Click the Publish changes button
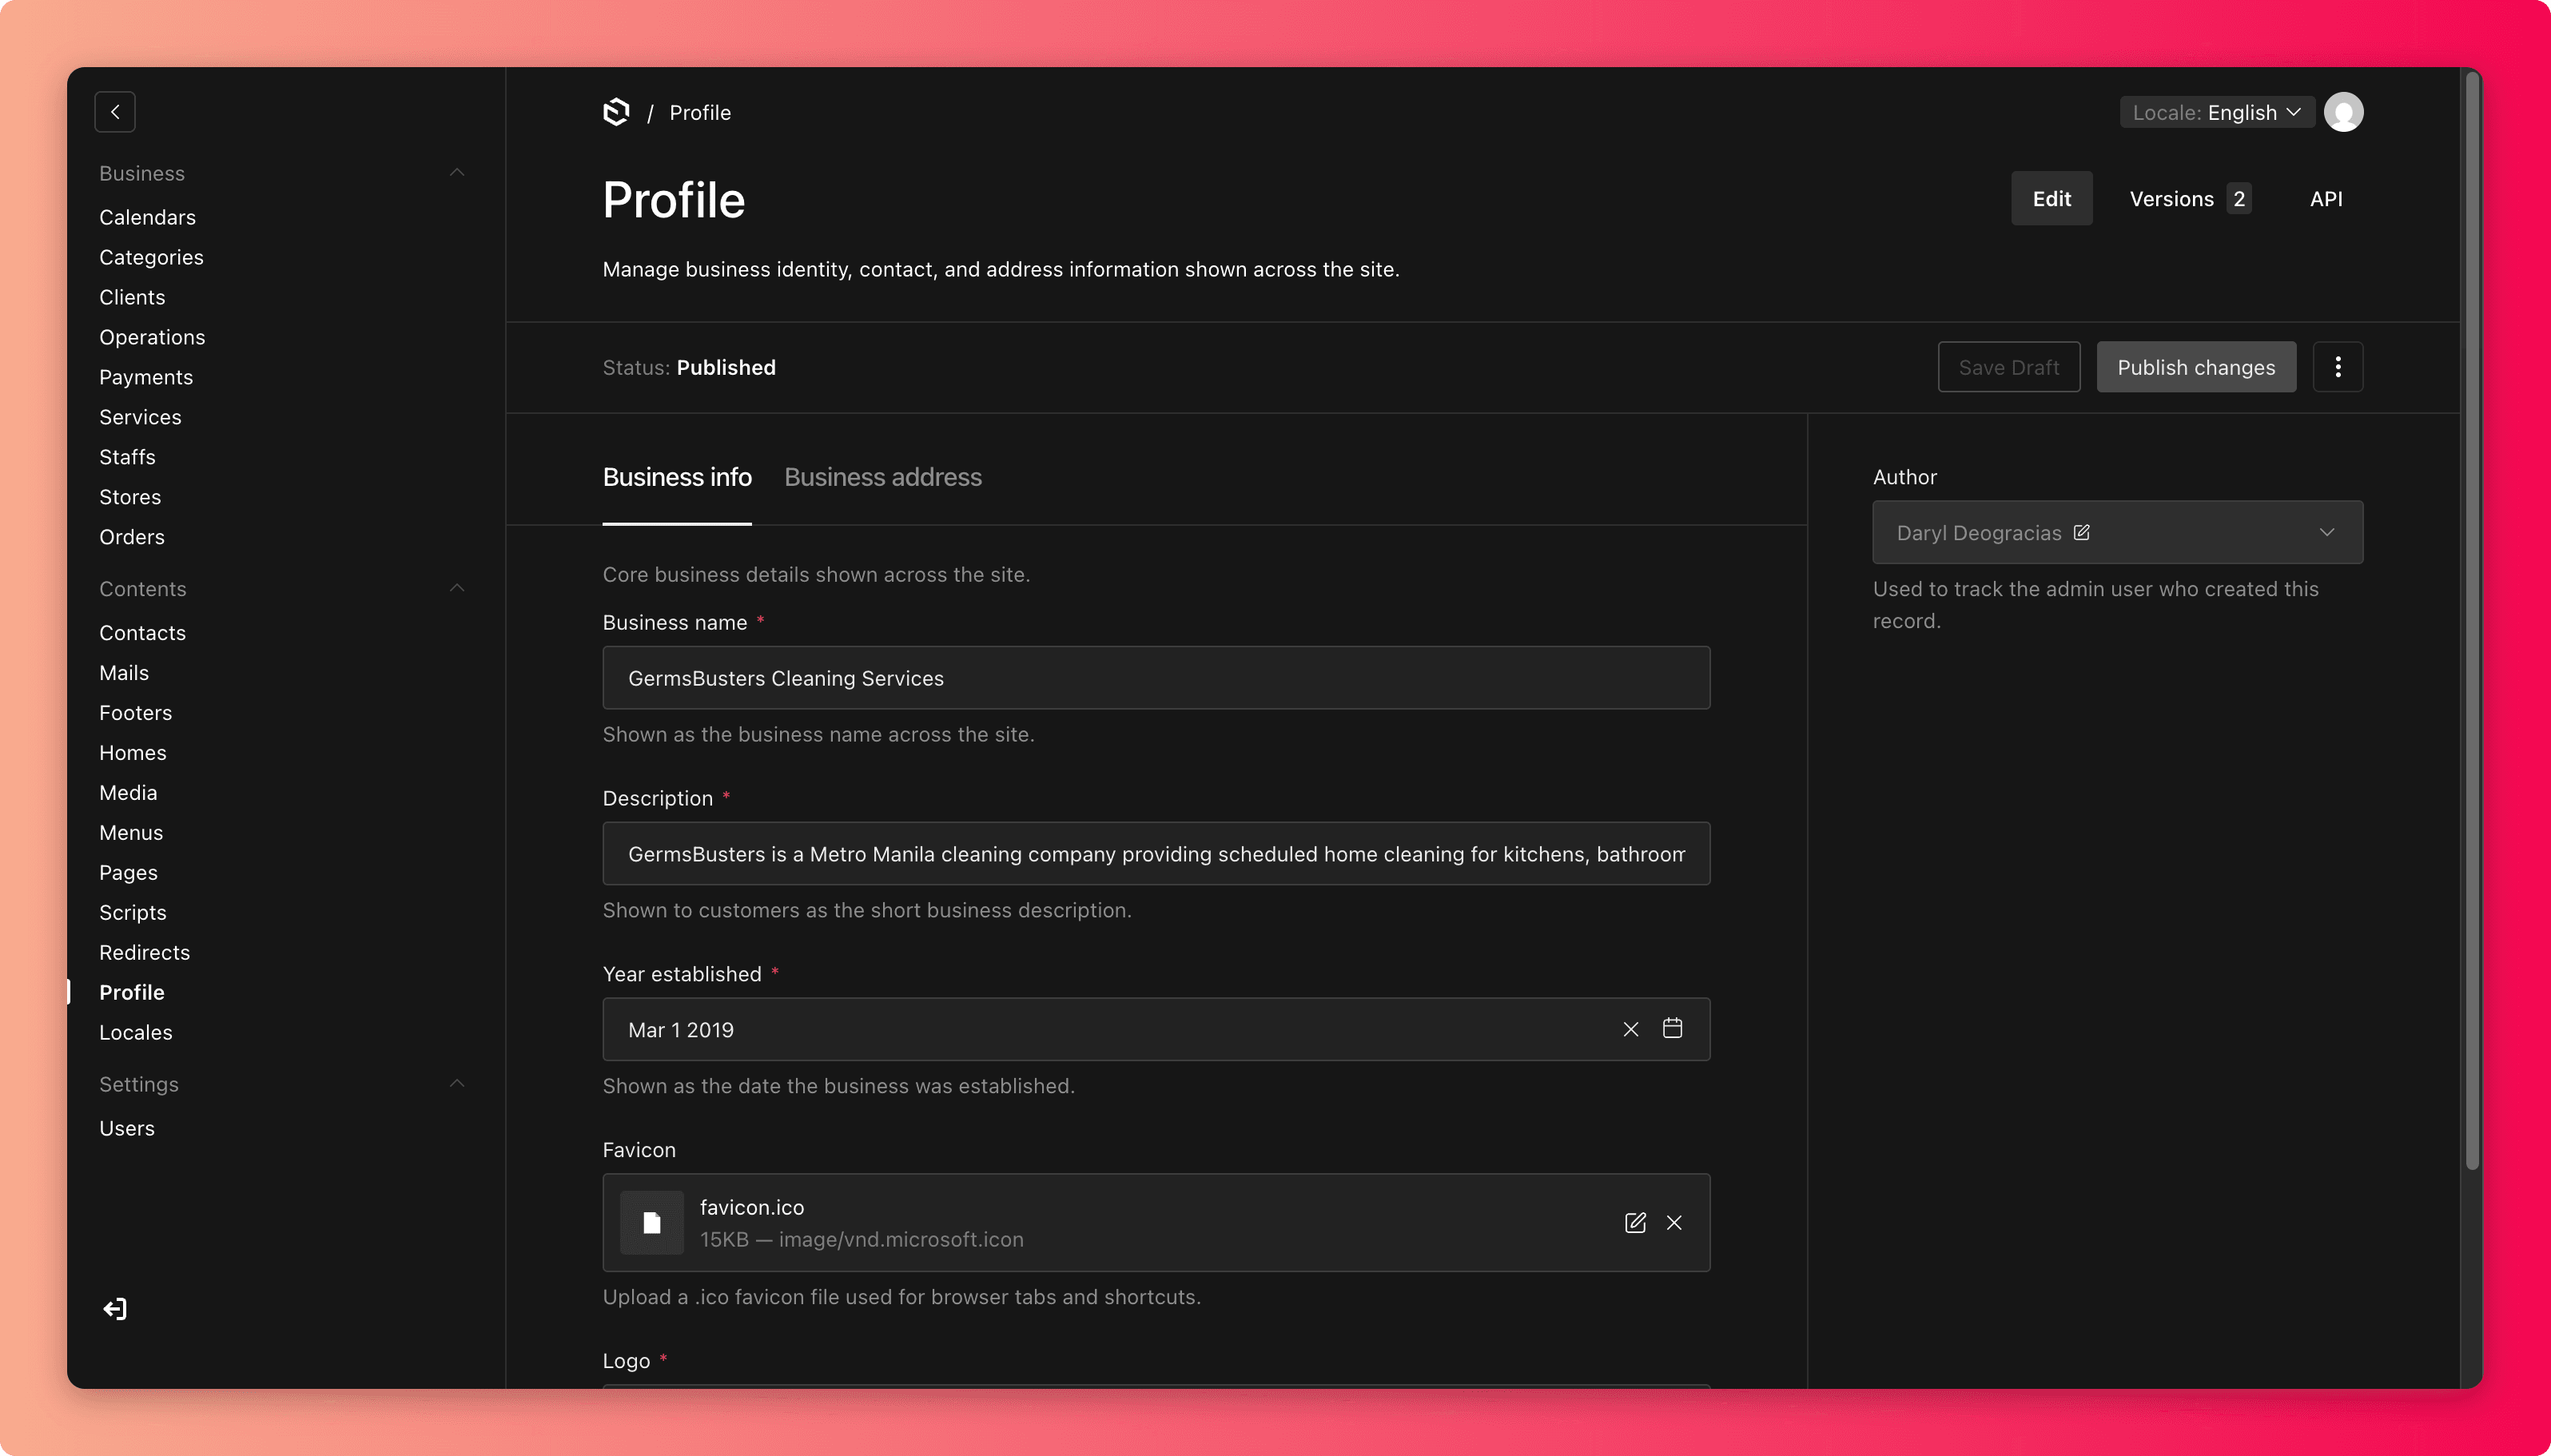 pyautogui.click(x=2195, y=367)
